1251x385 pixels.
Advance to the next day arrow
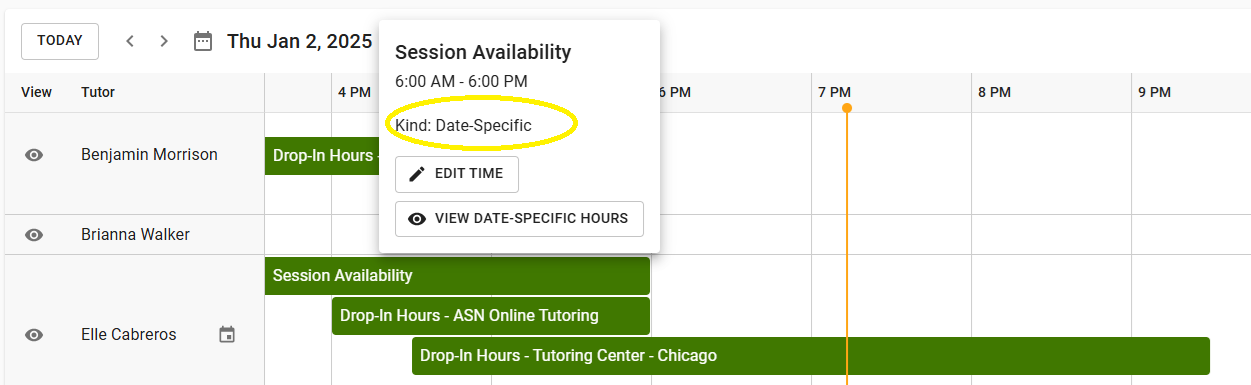[x=164, y=41]
